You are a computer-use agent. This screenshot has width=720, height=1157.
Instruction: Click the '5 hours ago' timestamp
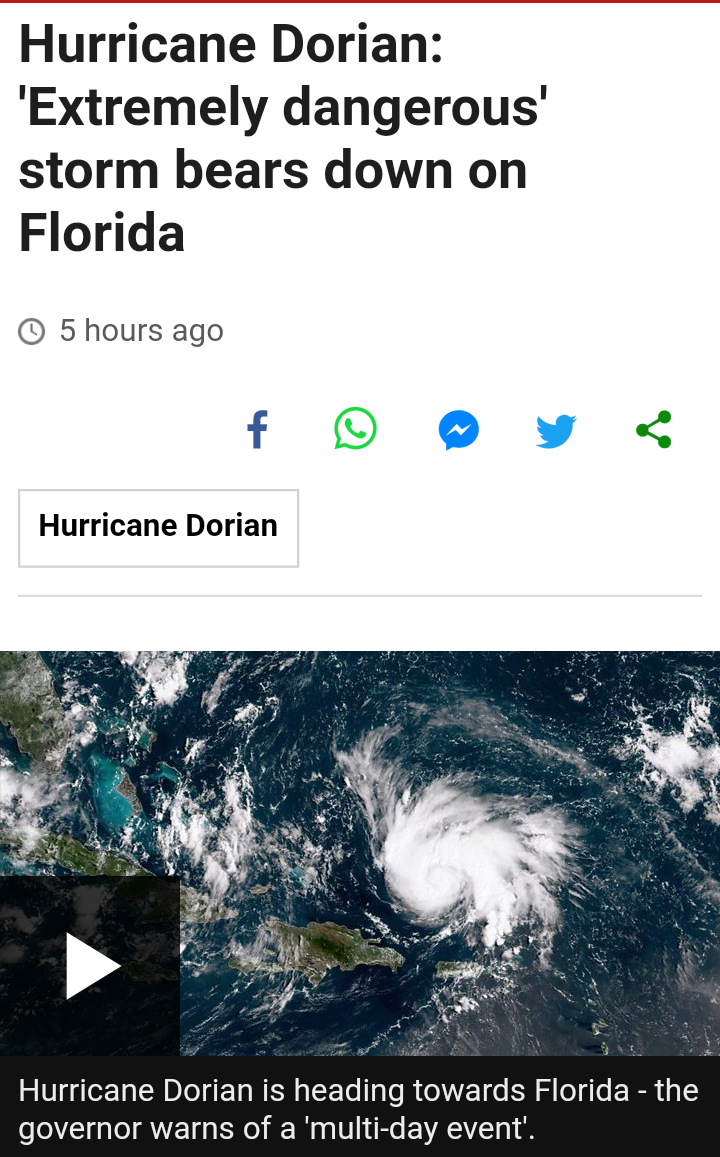pyautogui.click(x=142, y=331)
